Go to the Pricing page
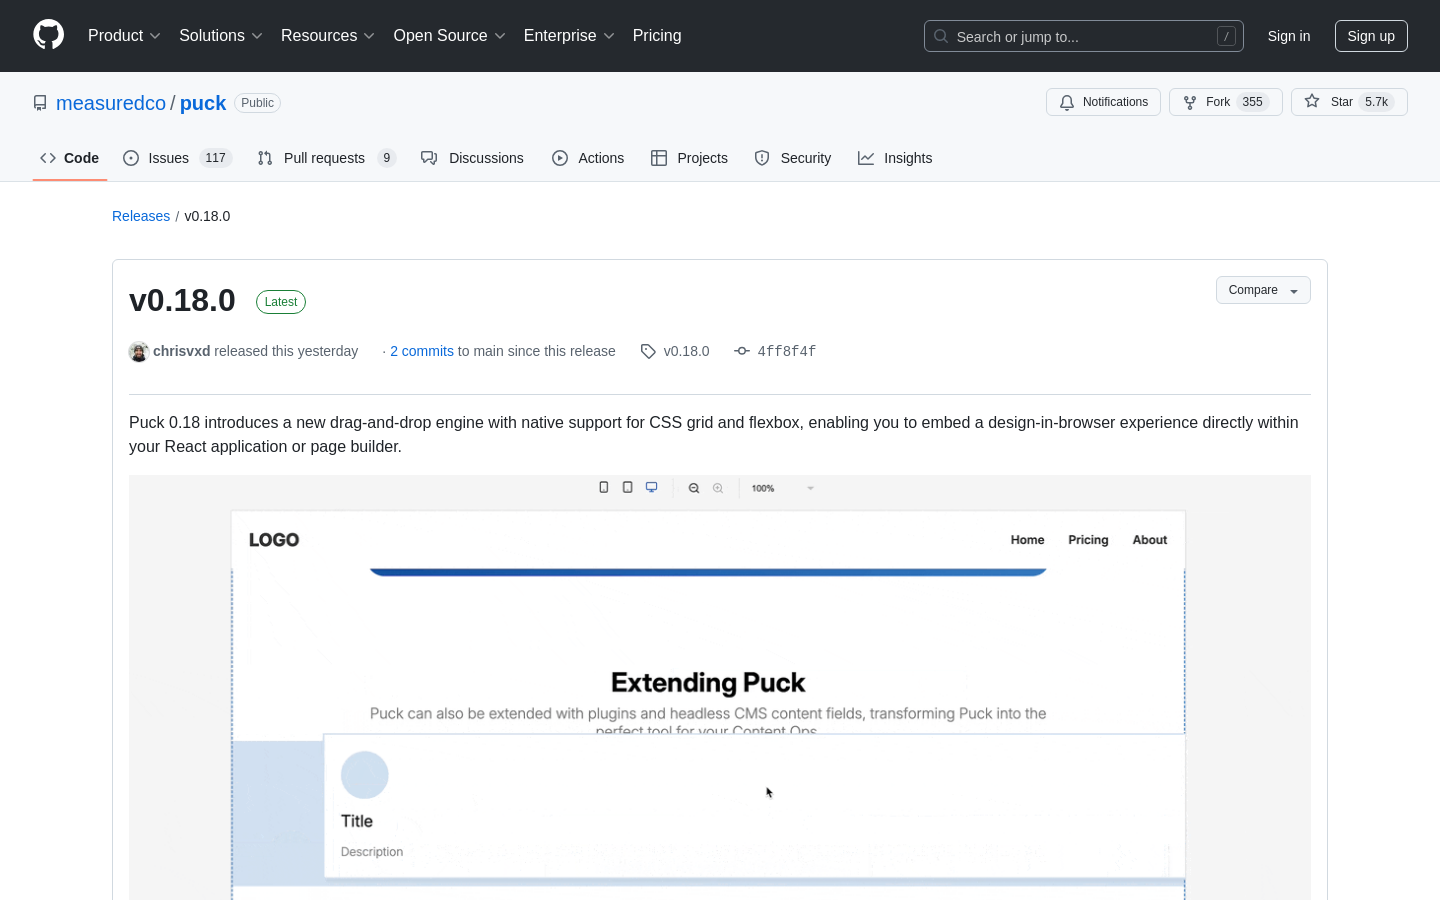The image size is (1440, 900). coord(657,36)
